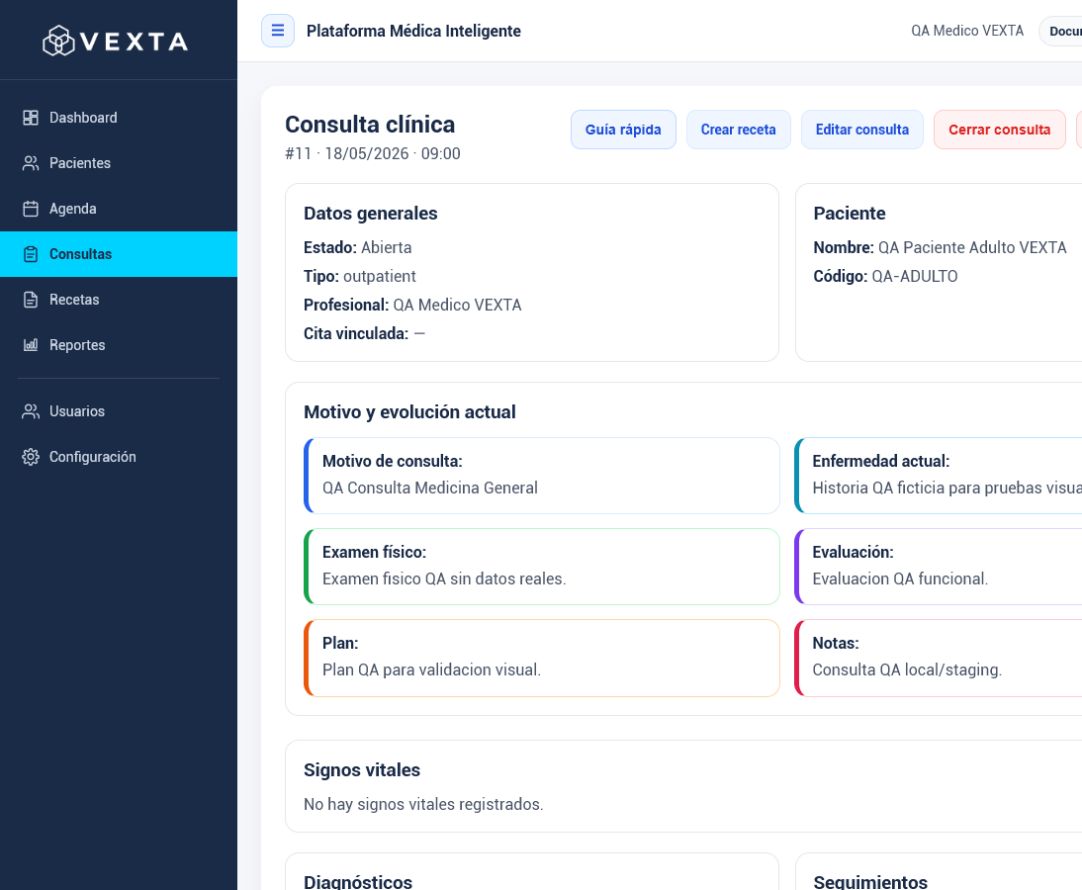Click the Cita vinculada line
The image size is (1082, 890).
(364, 334)
